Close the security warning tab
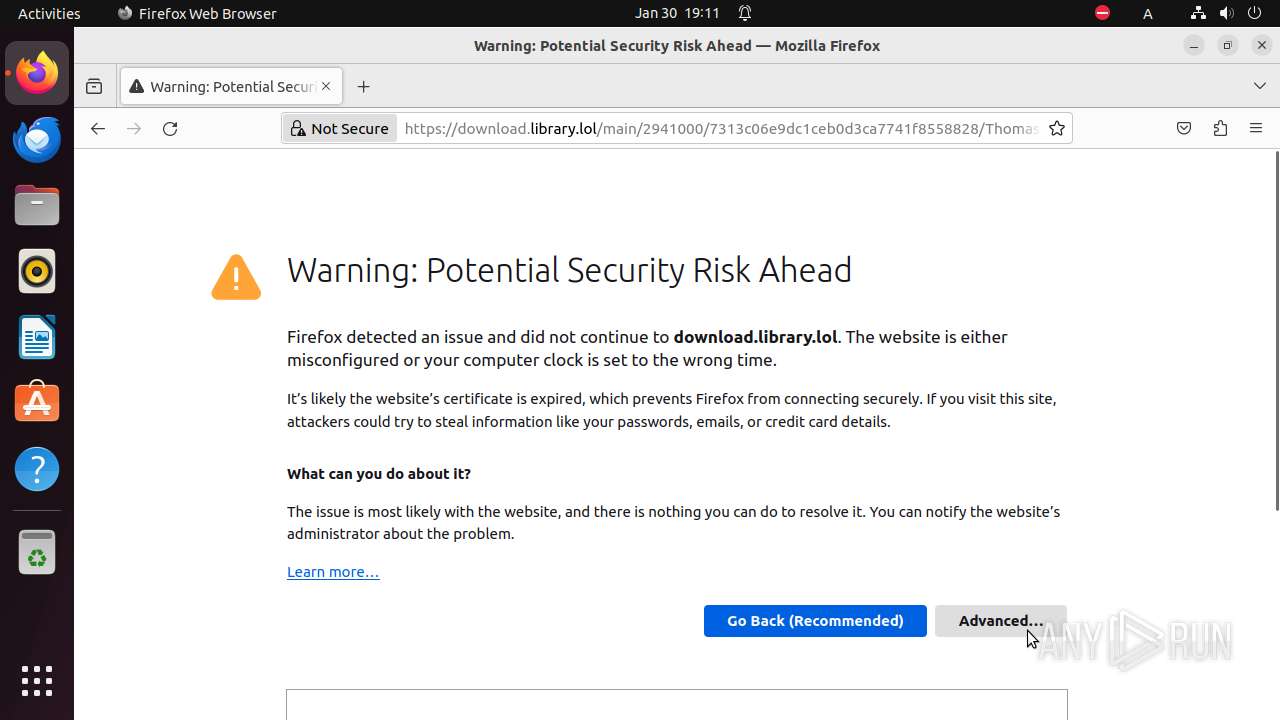This screenshot has height=720, width=1280. [x=326, y=87]
